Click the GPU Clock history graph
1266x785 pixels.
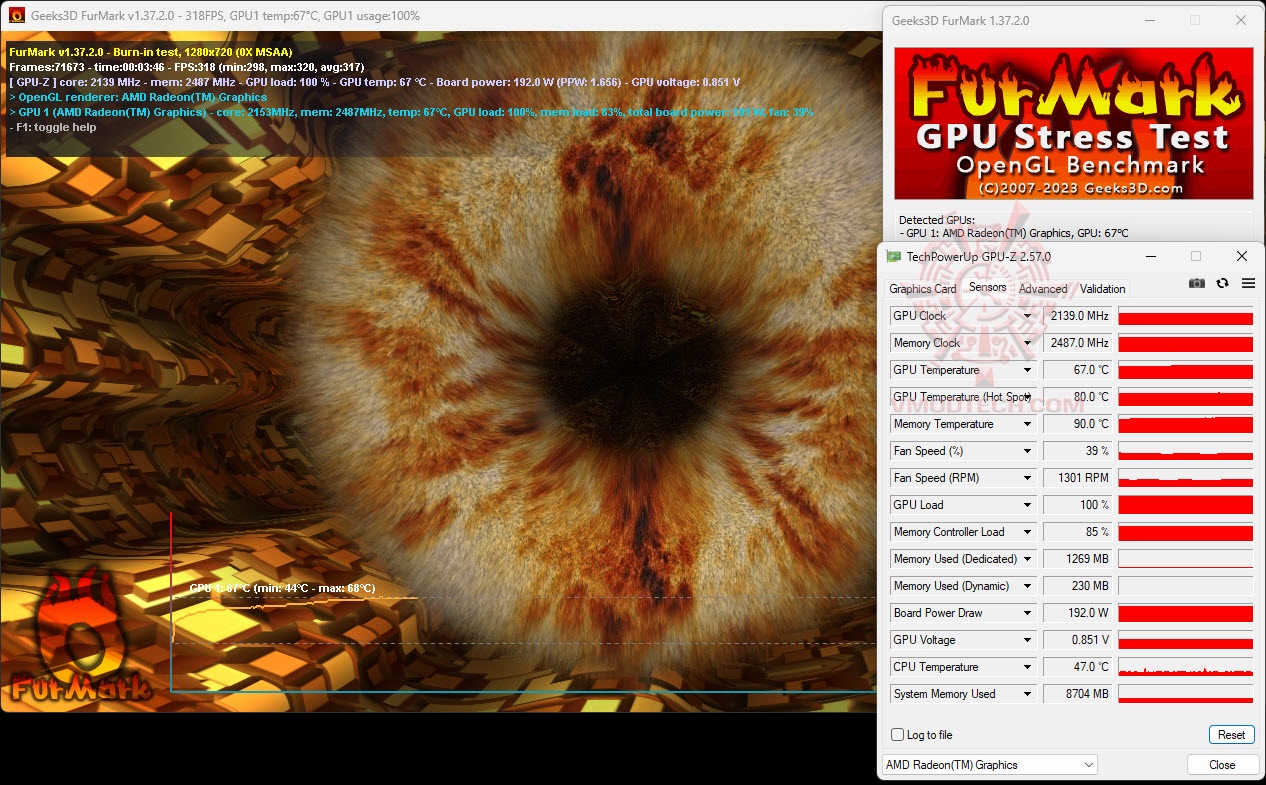(x=1185, y=316)
